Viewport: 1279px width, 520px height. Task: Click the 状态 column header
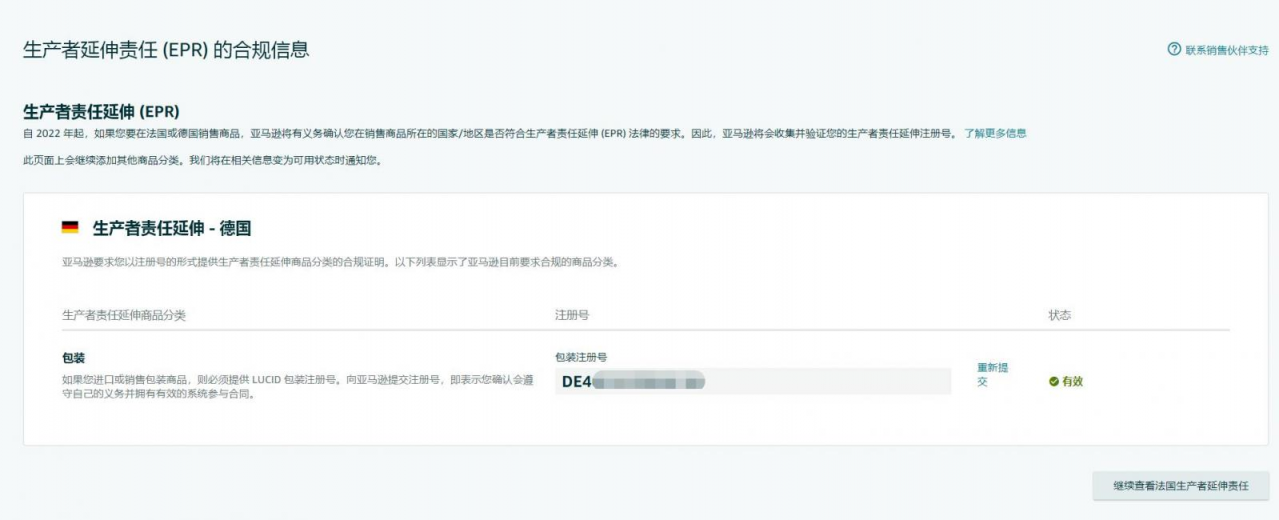[x=1059, y=315]
